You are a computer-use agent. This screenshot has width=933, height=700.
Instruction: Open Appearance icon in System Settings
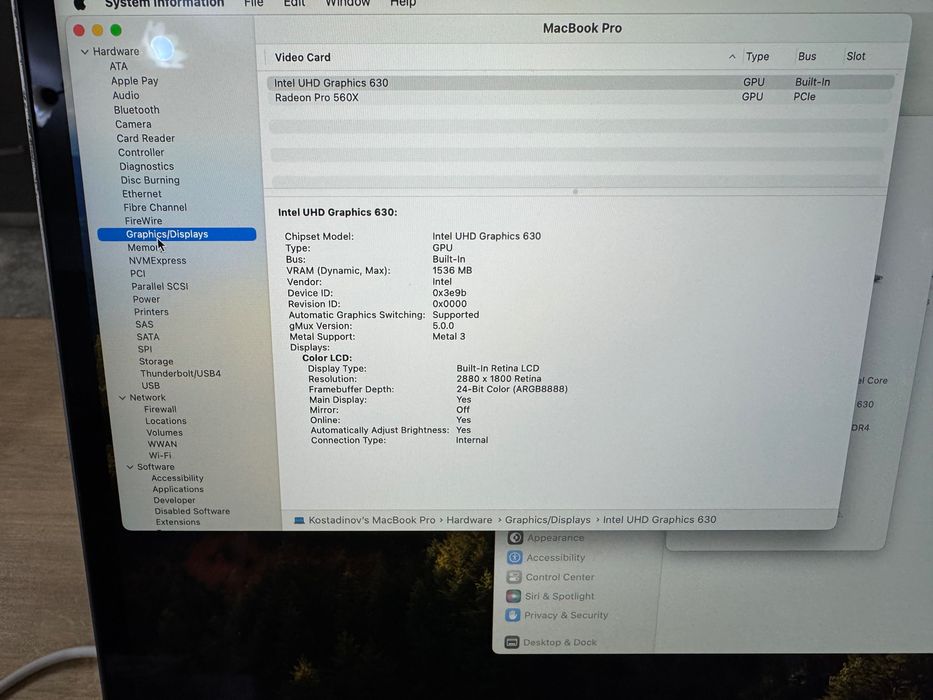pos(515,538)
